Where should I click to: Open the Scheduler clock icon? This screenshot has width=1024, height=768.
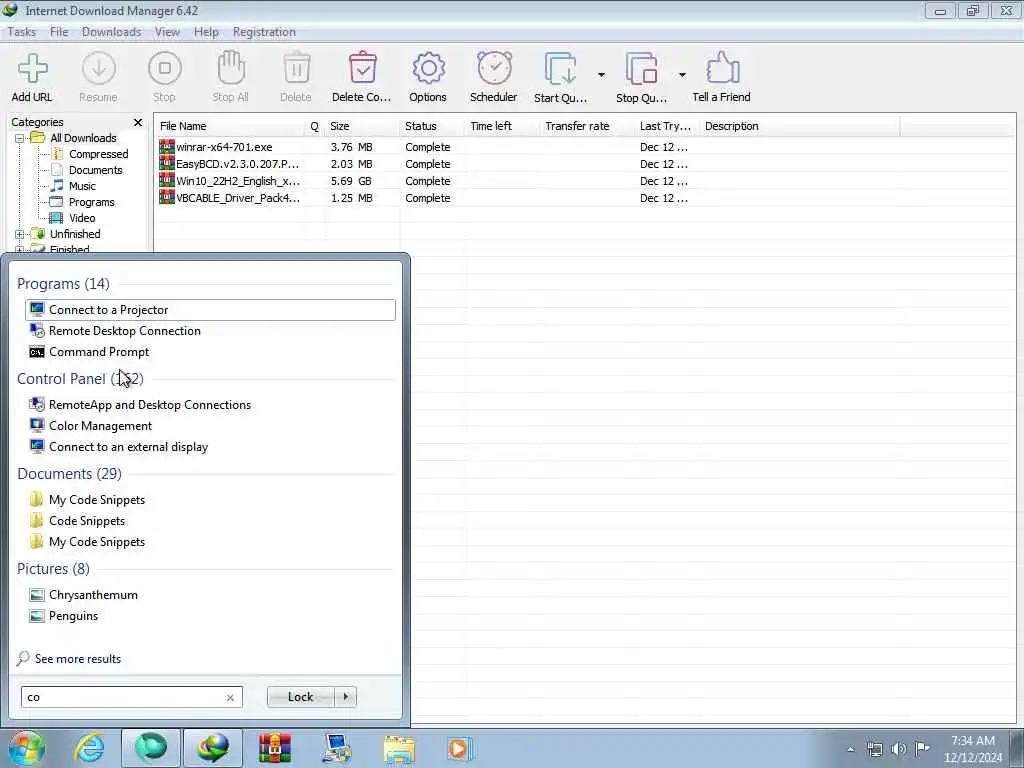click(x=494, y=69)
